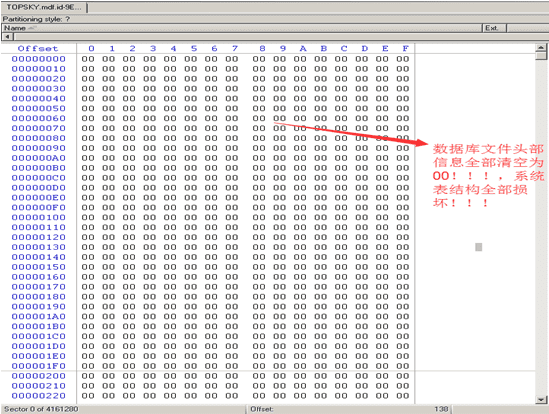Click the vertical scrollbar up arrow
Screen dimensions: 549x414
coord(541,47)
